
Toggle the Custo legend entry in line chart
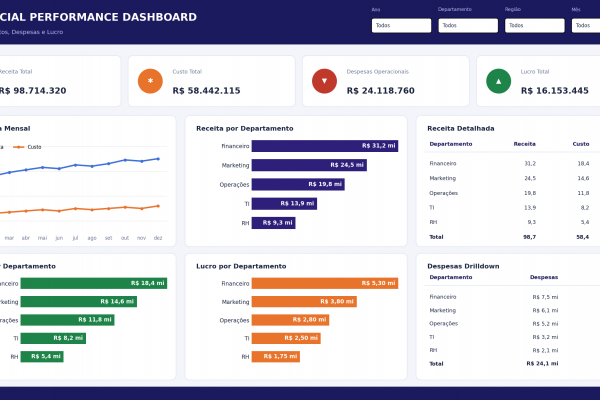(x=27, y=147)
